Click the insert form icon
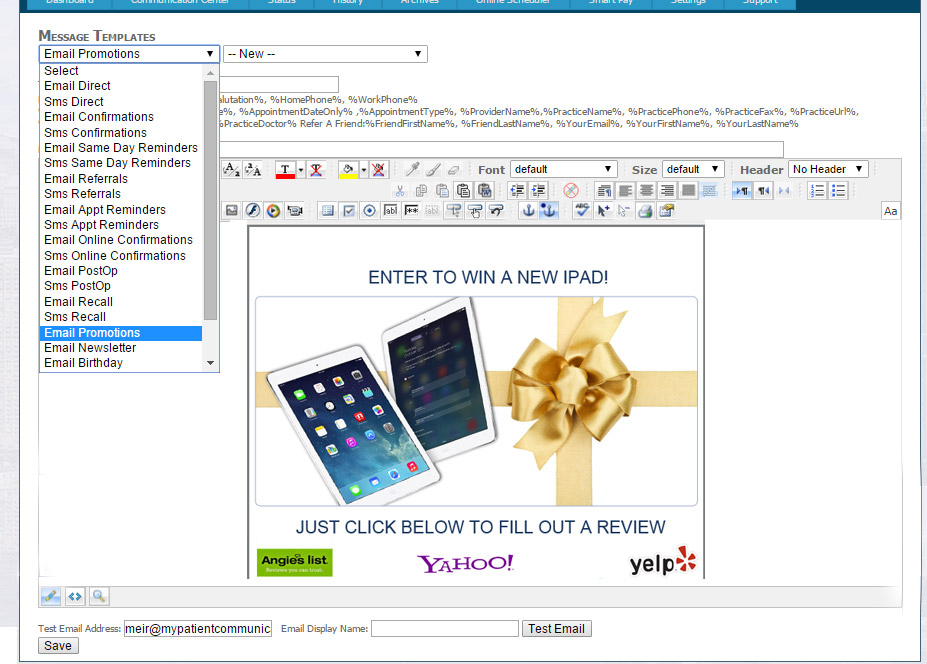 coord(328,210)
